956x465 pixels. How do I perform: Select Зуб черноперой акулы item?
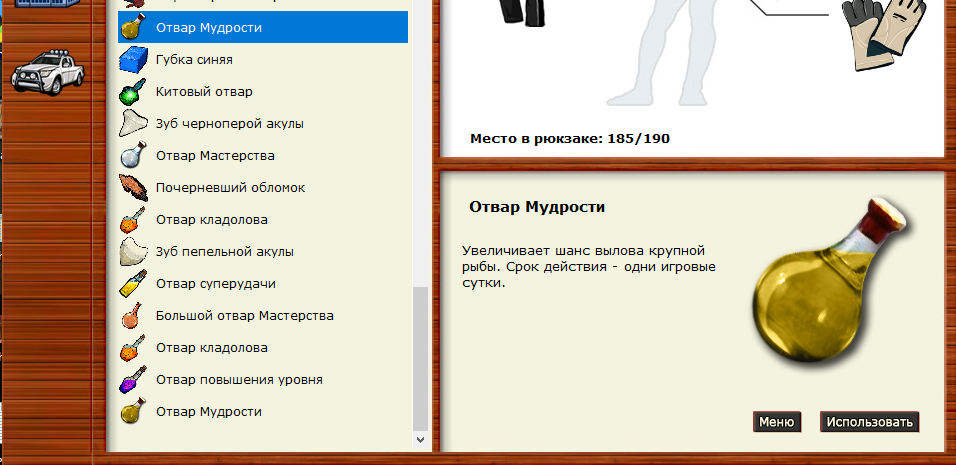263,124
